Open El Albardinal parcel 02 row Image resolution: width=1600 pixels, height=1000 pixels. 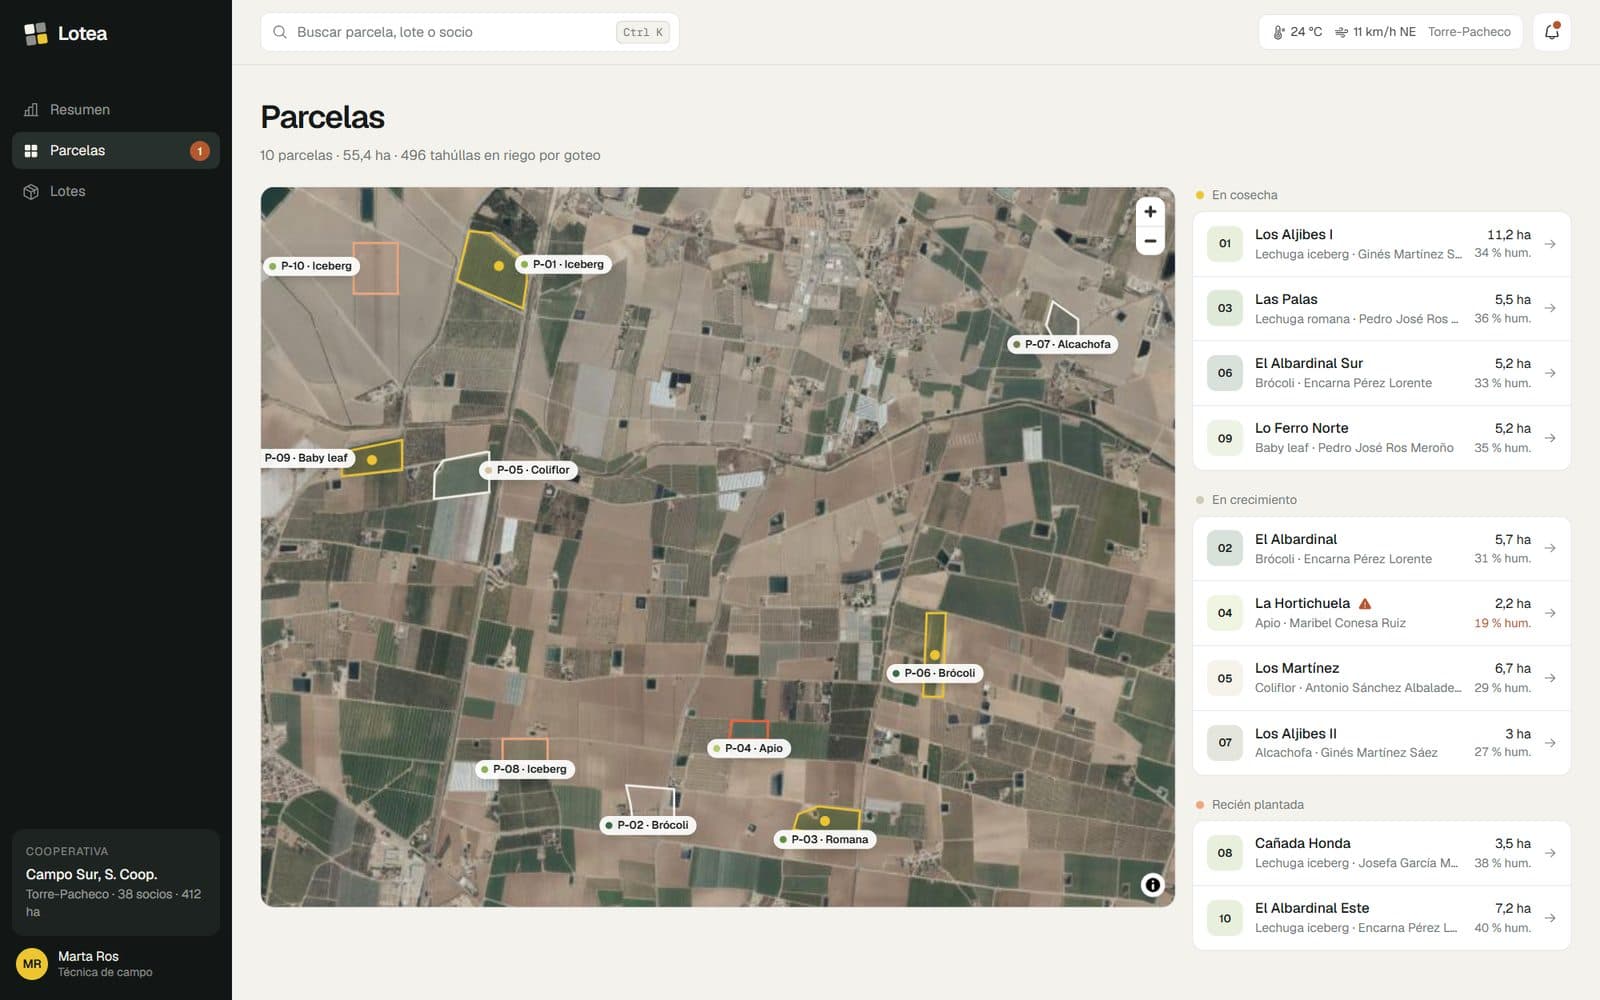[x=1382, y=548]
